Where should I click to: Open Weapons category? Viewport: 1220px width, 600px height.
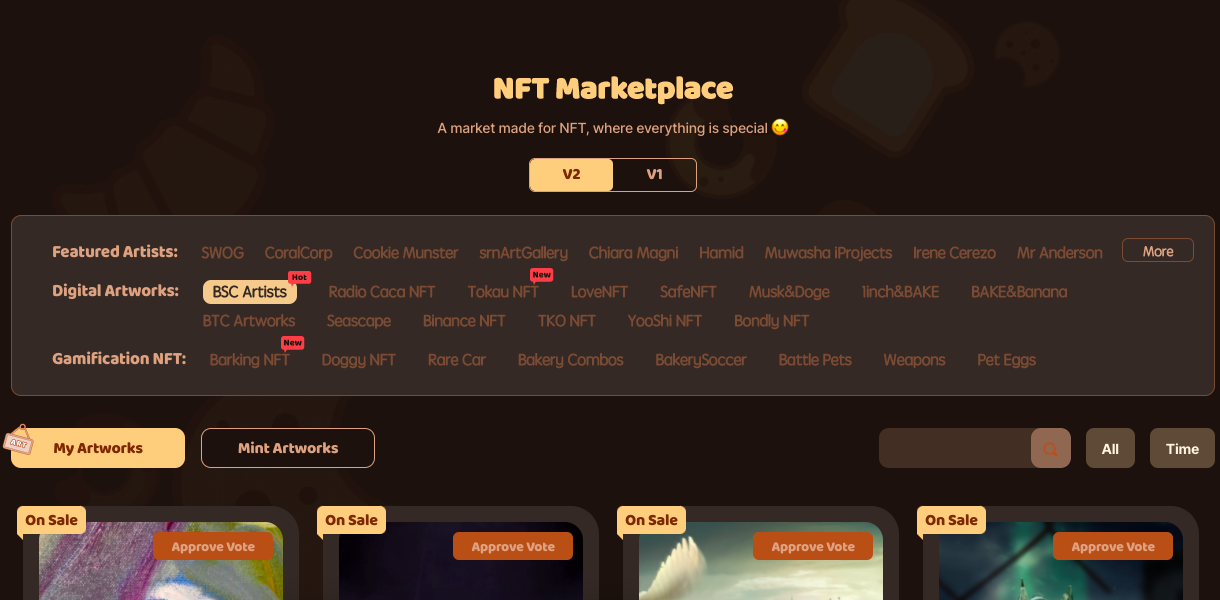[914, 360]
